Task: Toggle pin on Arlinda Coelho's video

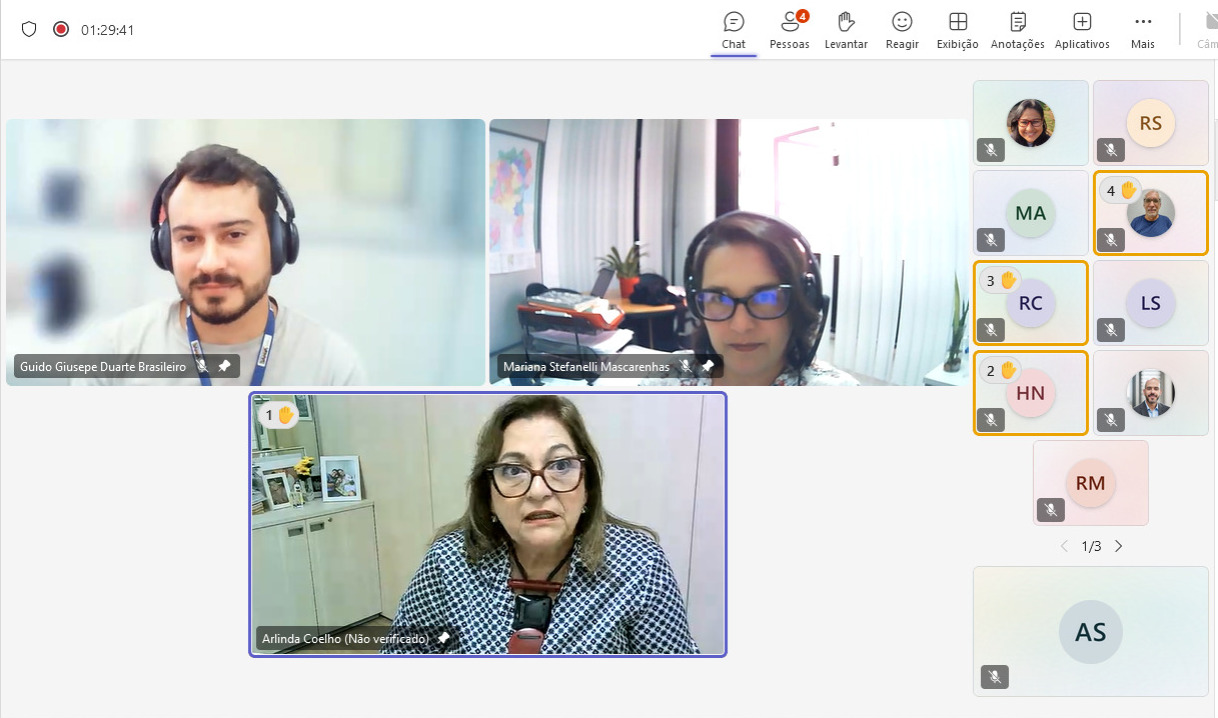Action: tap(443, 638)
